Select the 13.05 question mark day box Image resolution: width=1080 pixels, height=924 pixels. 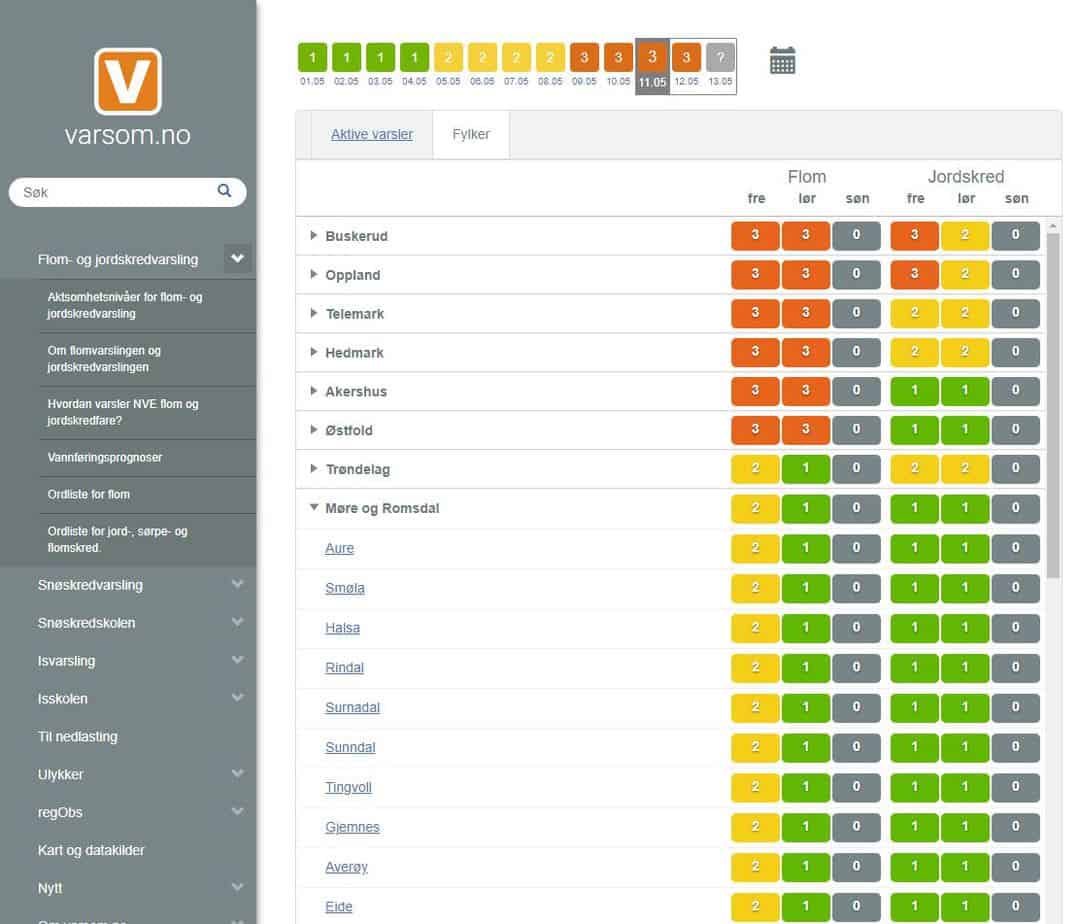[719, 58]
